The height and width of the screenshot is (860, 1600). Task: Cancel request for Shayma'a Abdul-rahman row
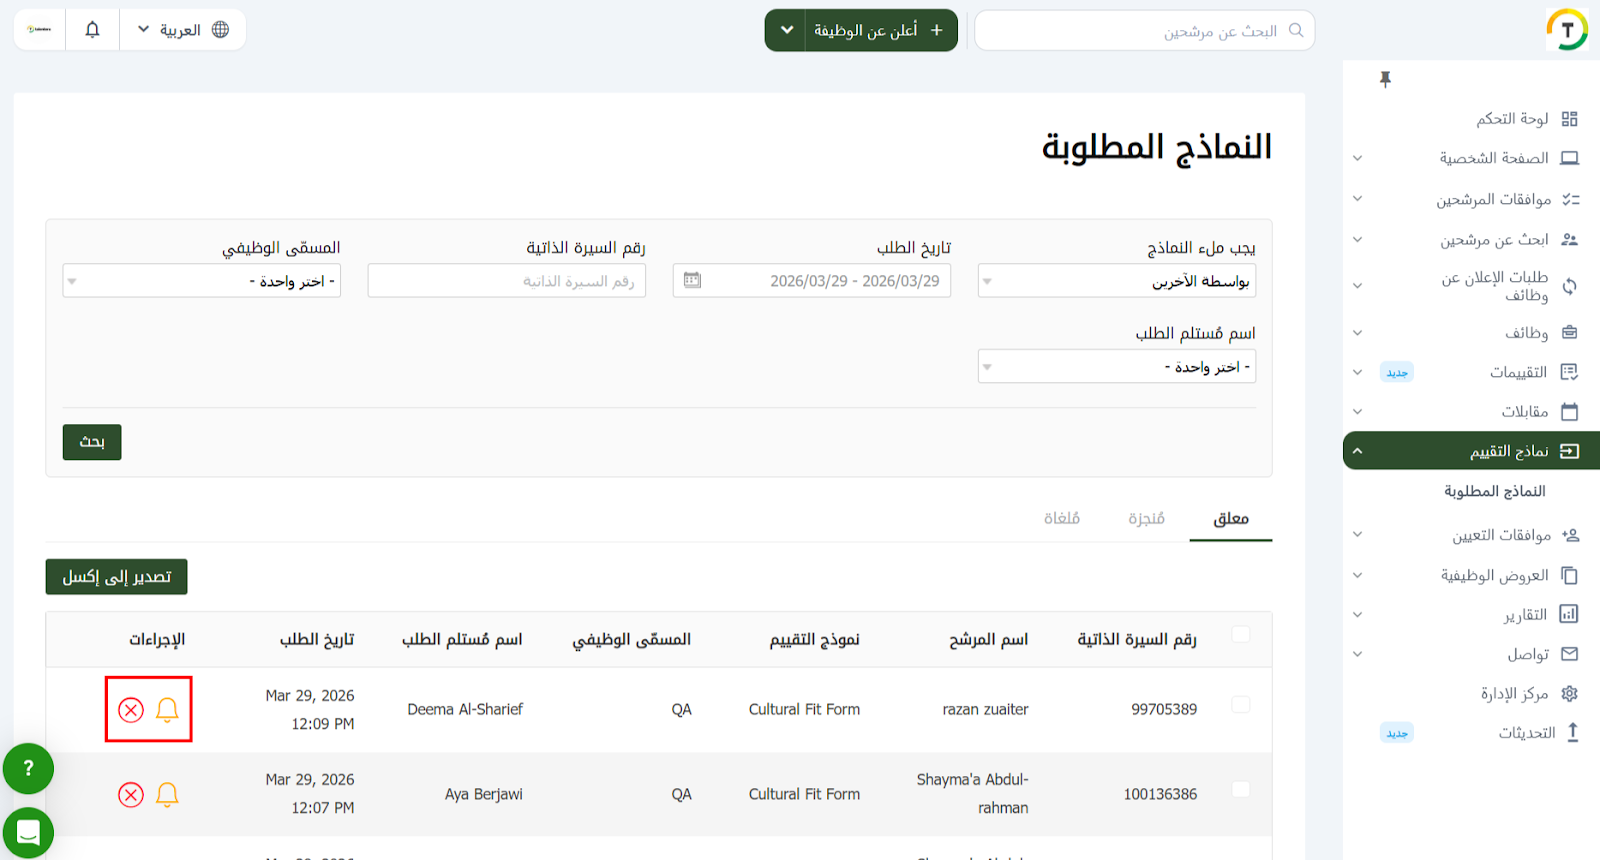click(x=131, y=795)
